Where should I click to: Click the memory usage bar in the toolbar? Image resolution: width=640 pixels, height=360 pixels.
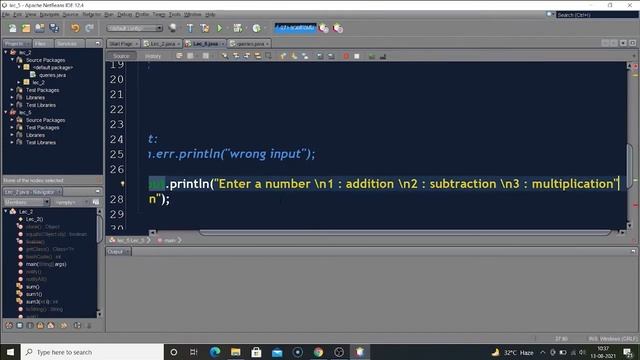click(x=295, y=28)
